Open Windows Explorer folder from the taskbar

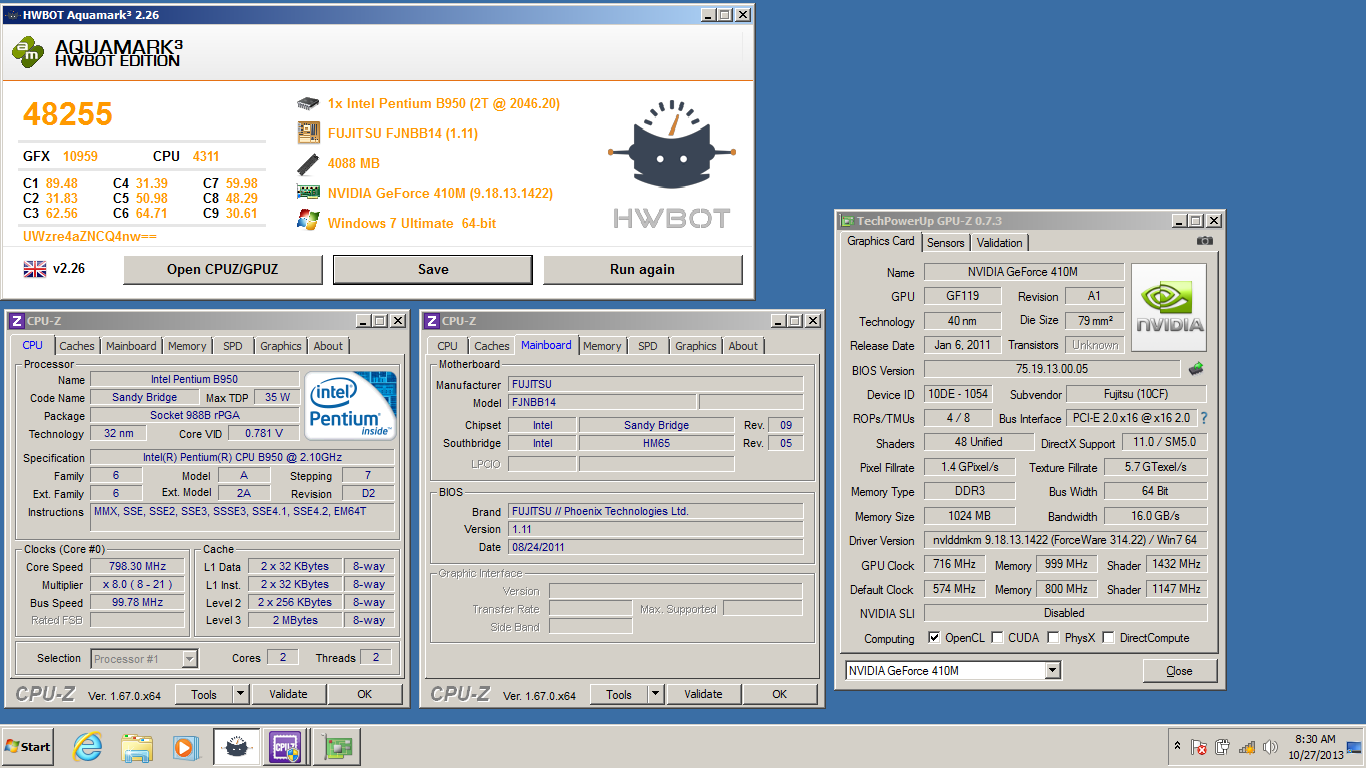(x=137, y=747)
